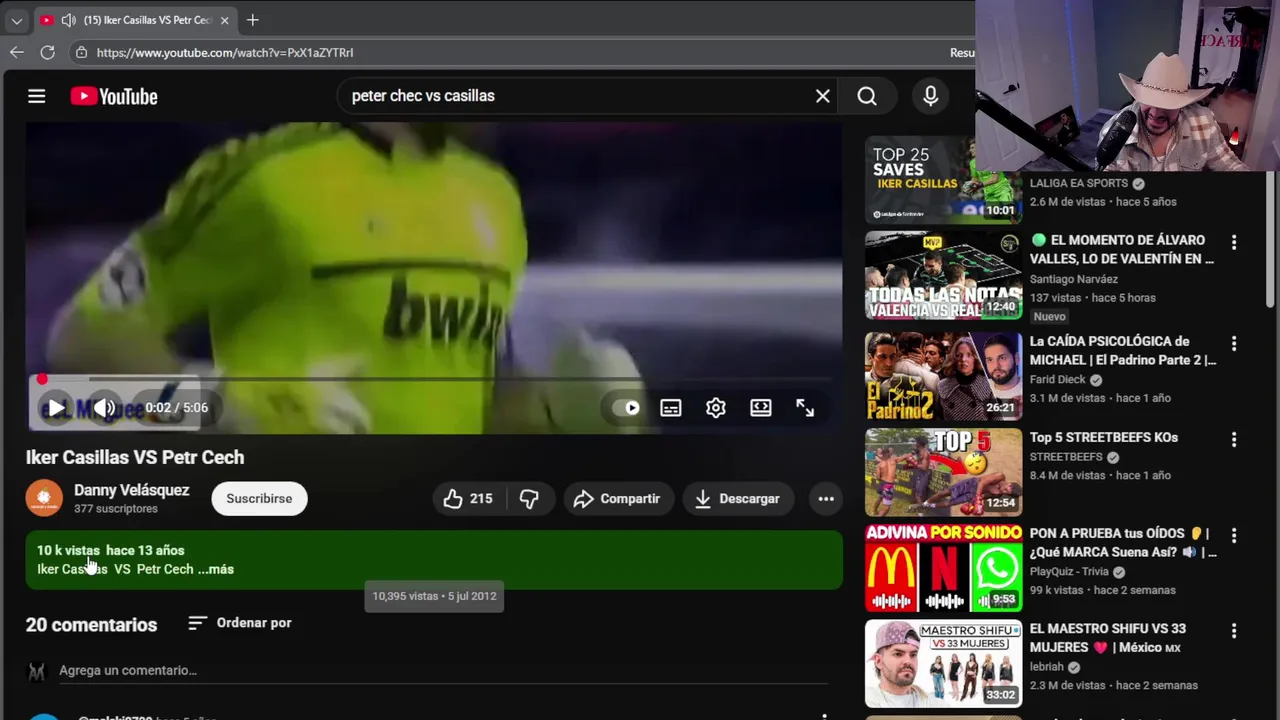Open Danny Velásquez channel name link
The width and height of the screenshot is (1280, 720).
click(x=131, y=489)
